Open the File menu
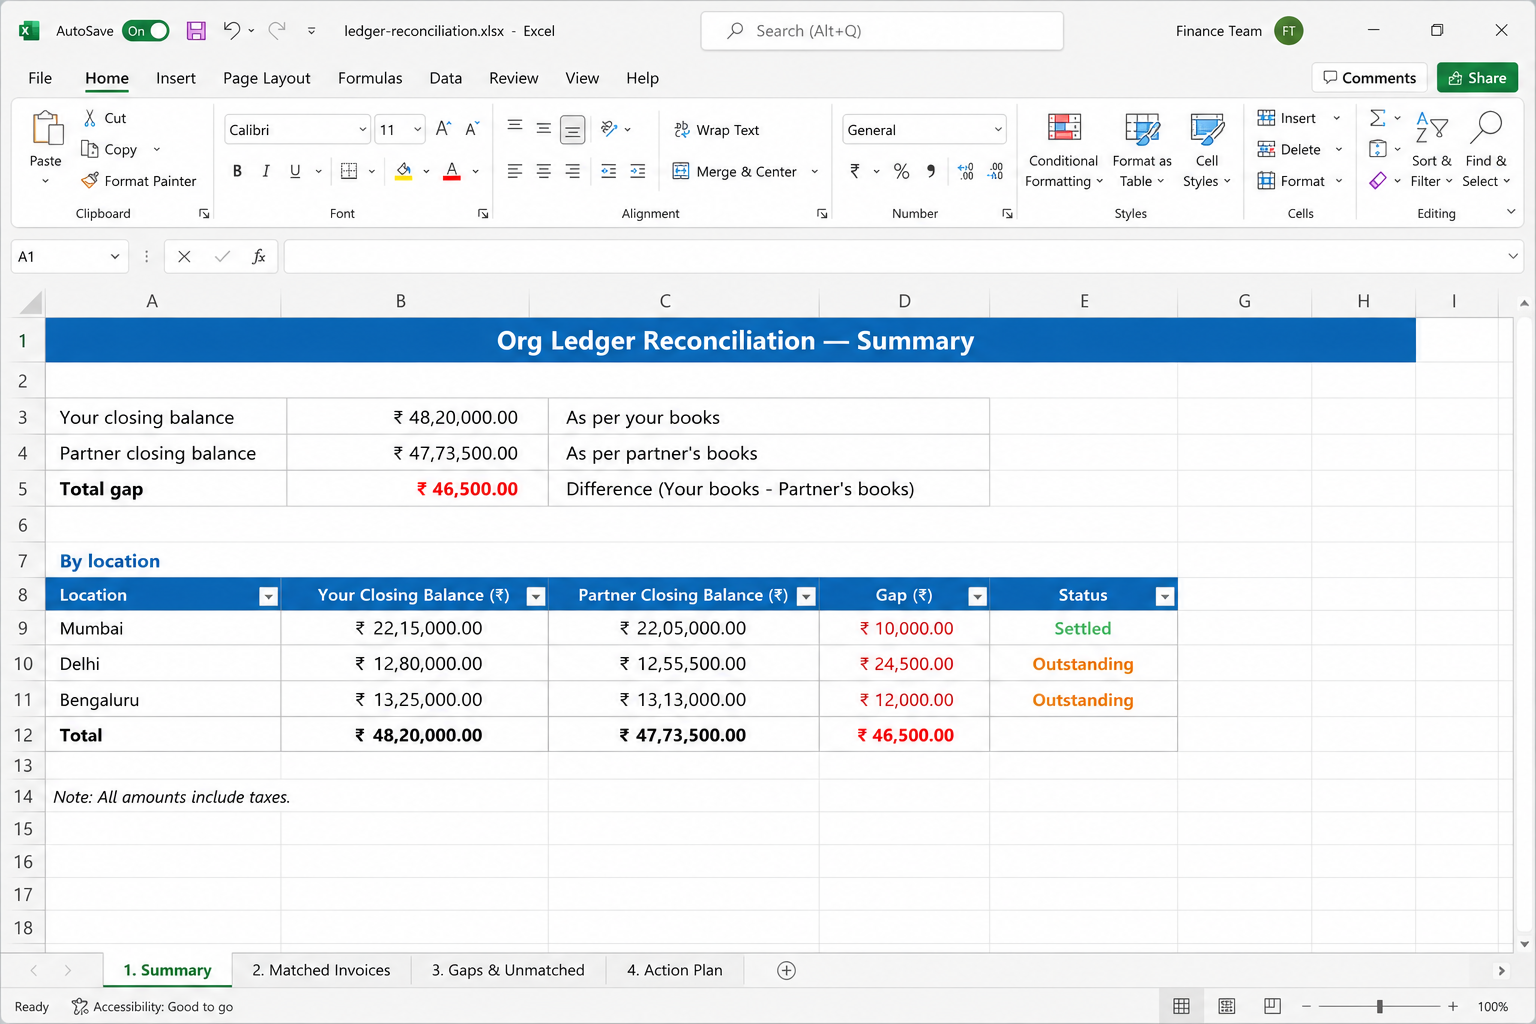 [x=40, y=78]
